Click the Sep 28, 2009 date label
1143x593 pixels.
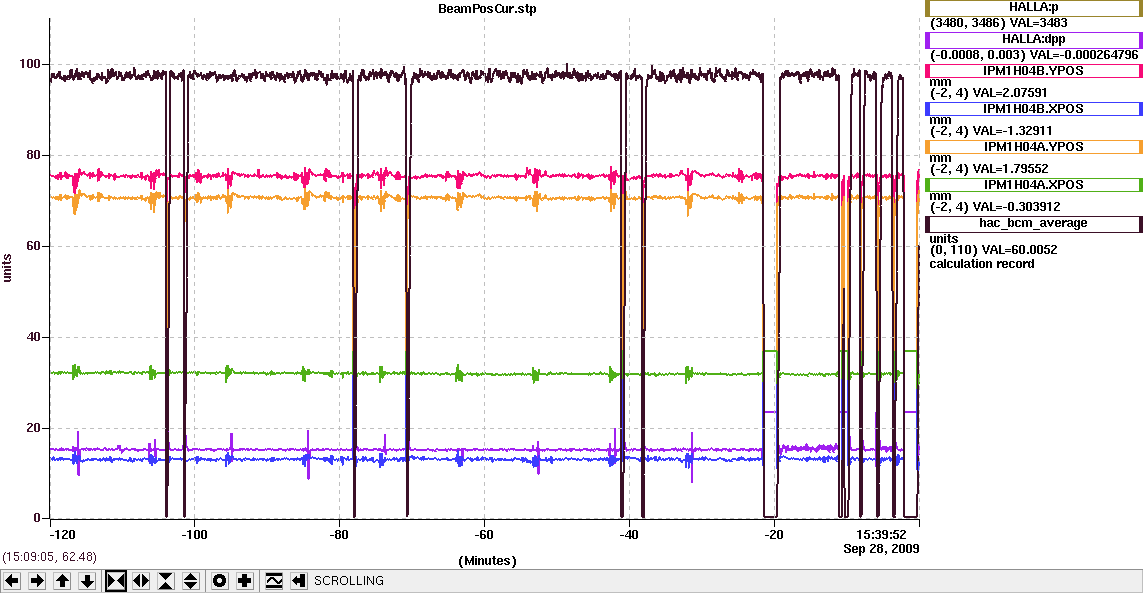coord(881,549)
